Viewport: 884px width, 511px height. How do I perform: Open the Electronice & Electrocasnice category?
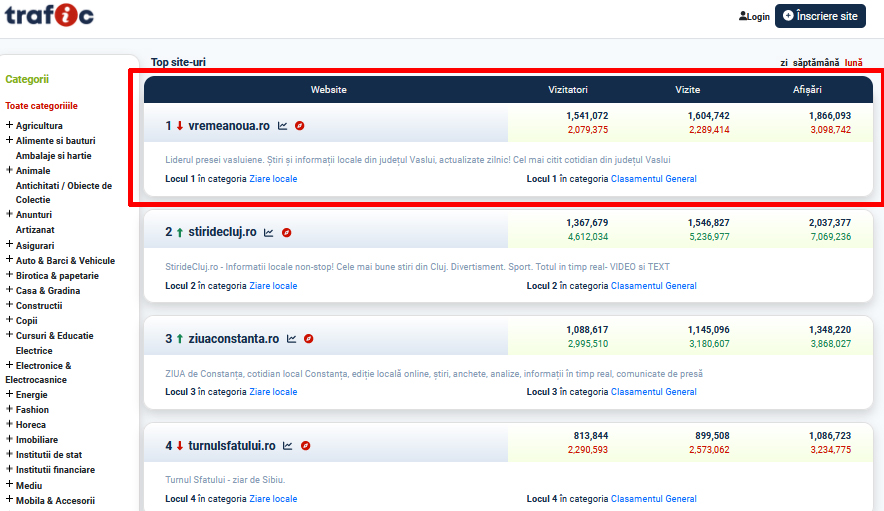tap(38, 373)
